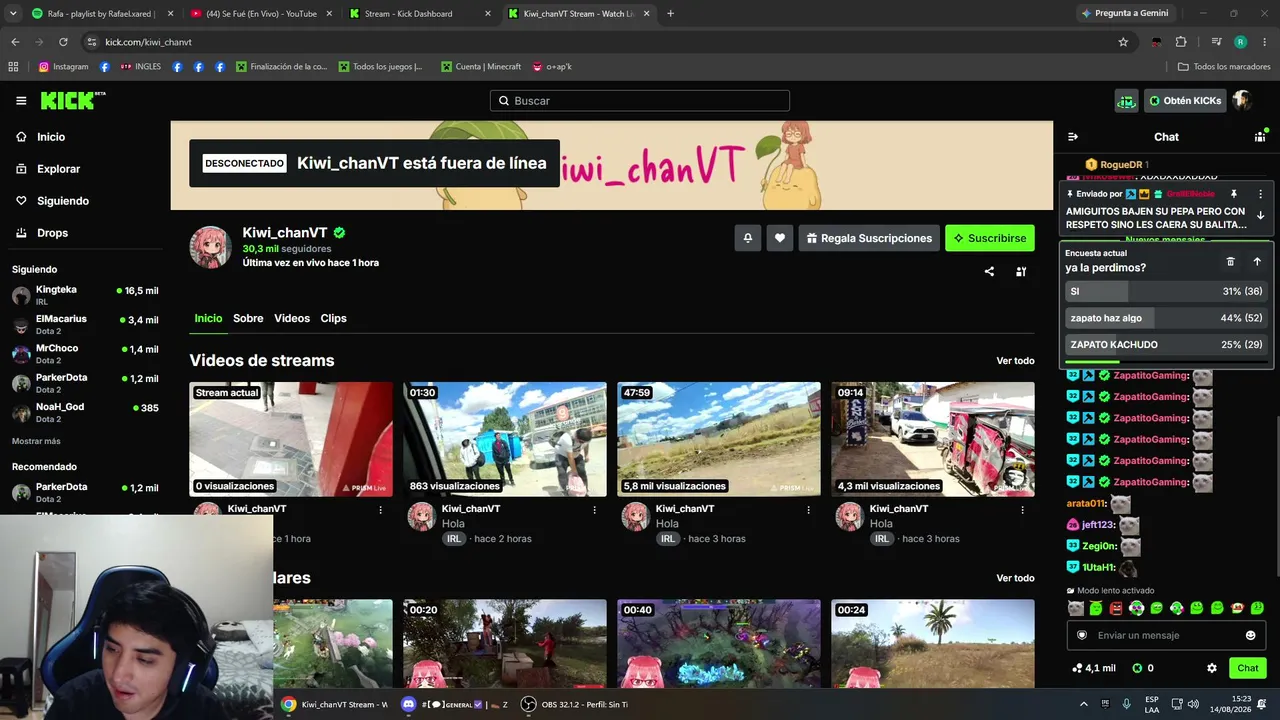Viewport: 1280px width, 720px height.
Task: Open NoaH_God channel in Siguiendo list
Action: pos(85,412)
